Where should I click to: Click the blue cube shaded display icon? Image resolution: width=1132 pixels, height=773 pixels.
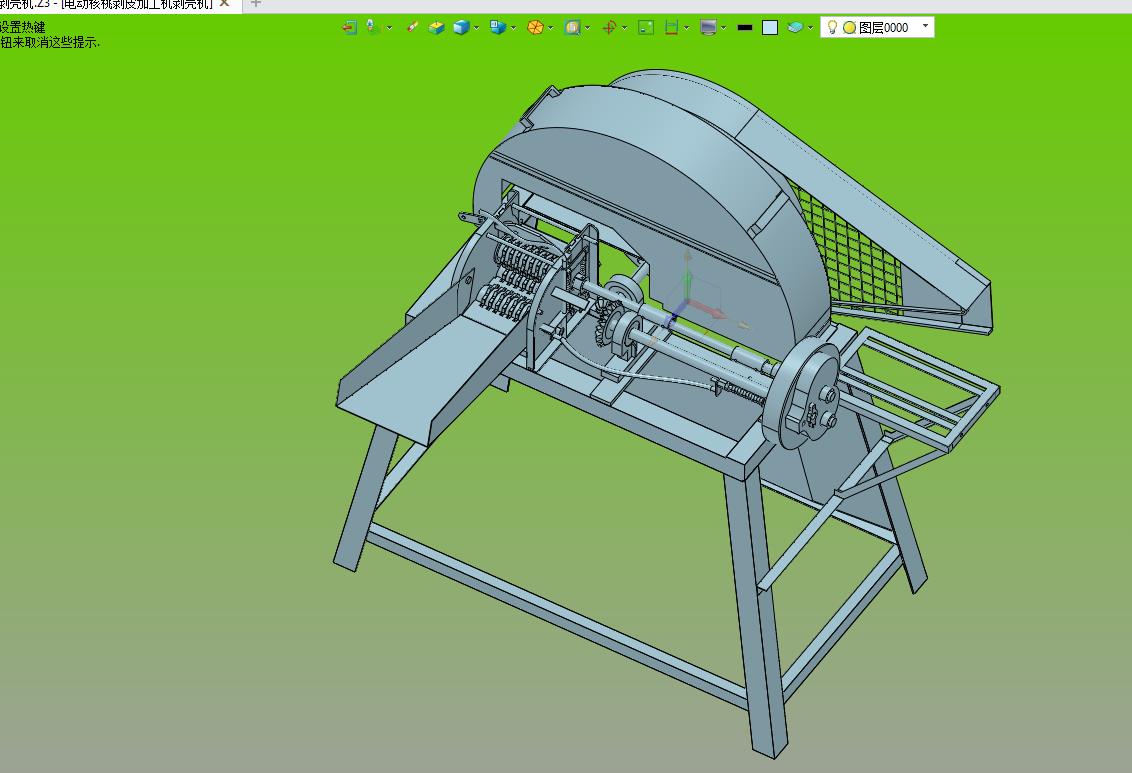pyautogui.click(x=461, y=27)
